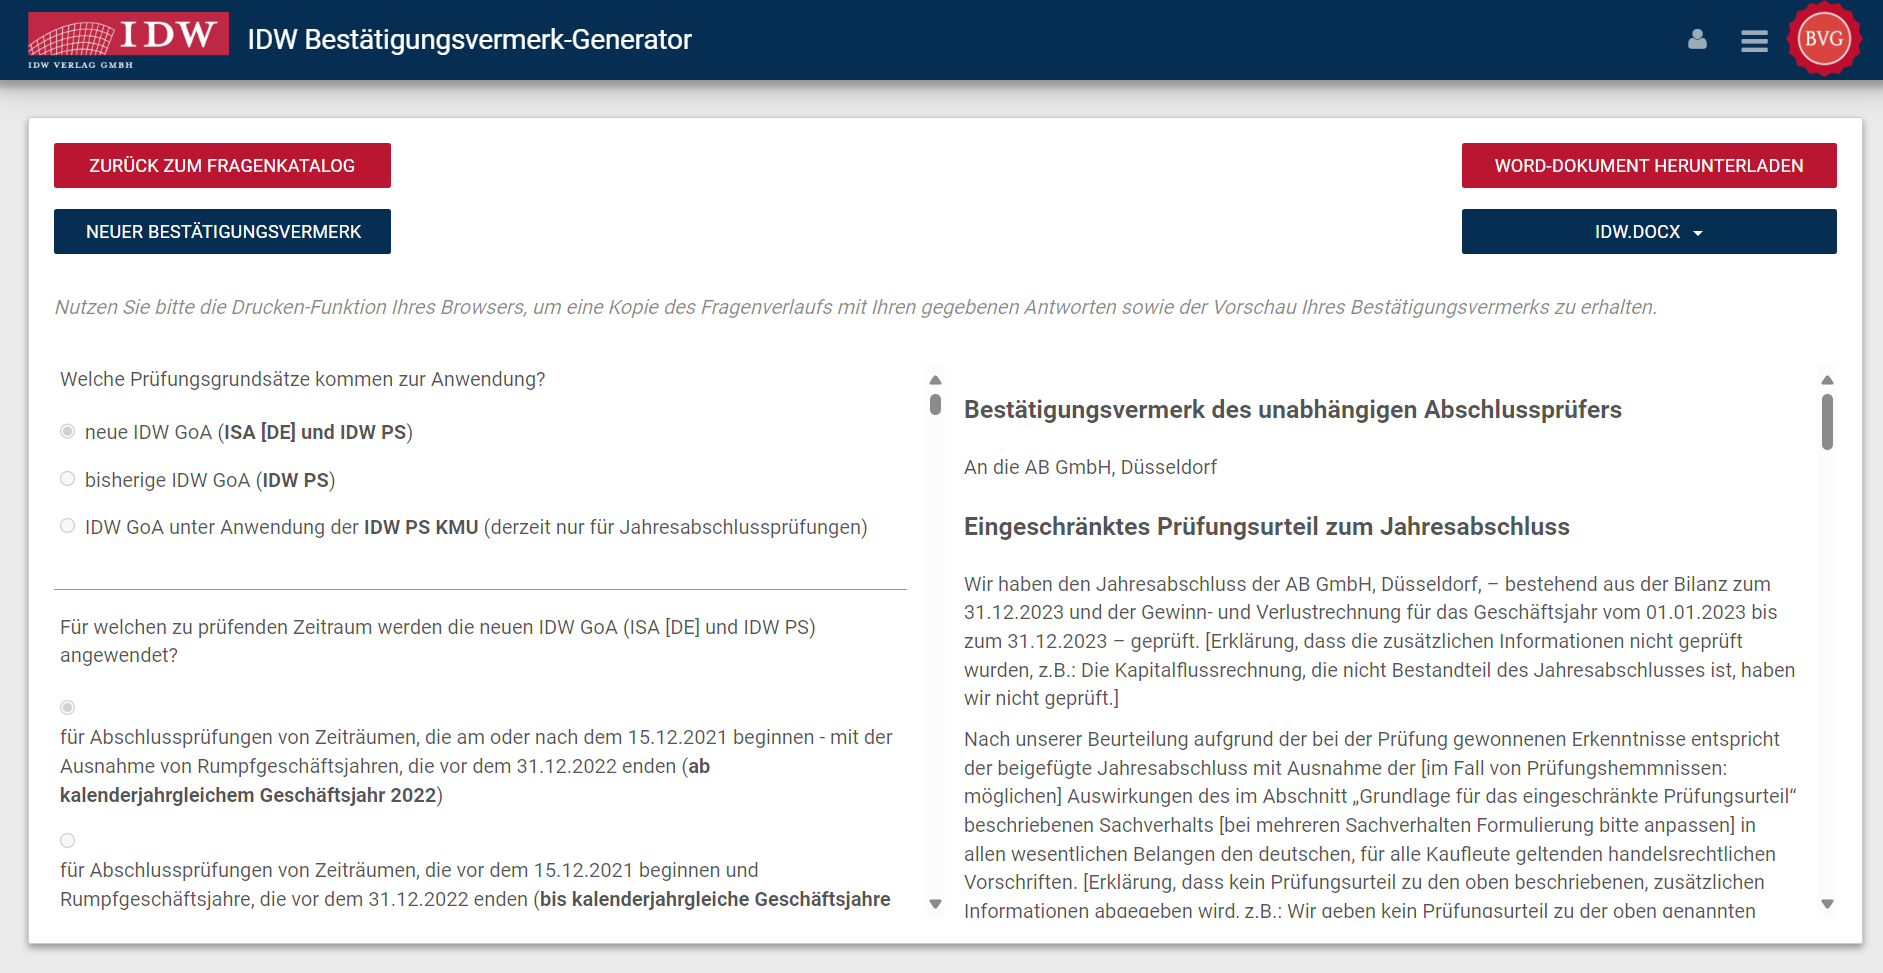The image size is (1883, 973).
Task: Click paragraph starting Wir haben den Jahresabschluss
Action: click(x=1380, y=641)
